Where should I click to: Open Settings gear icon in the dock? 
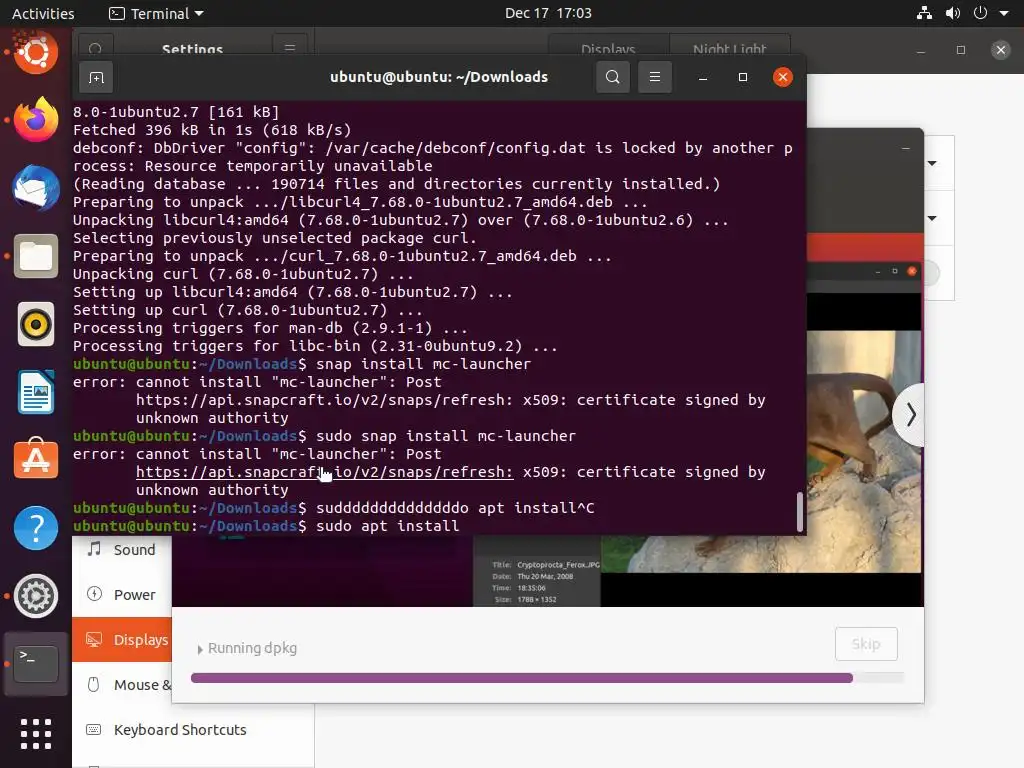tap(36, 596)
